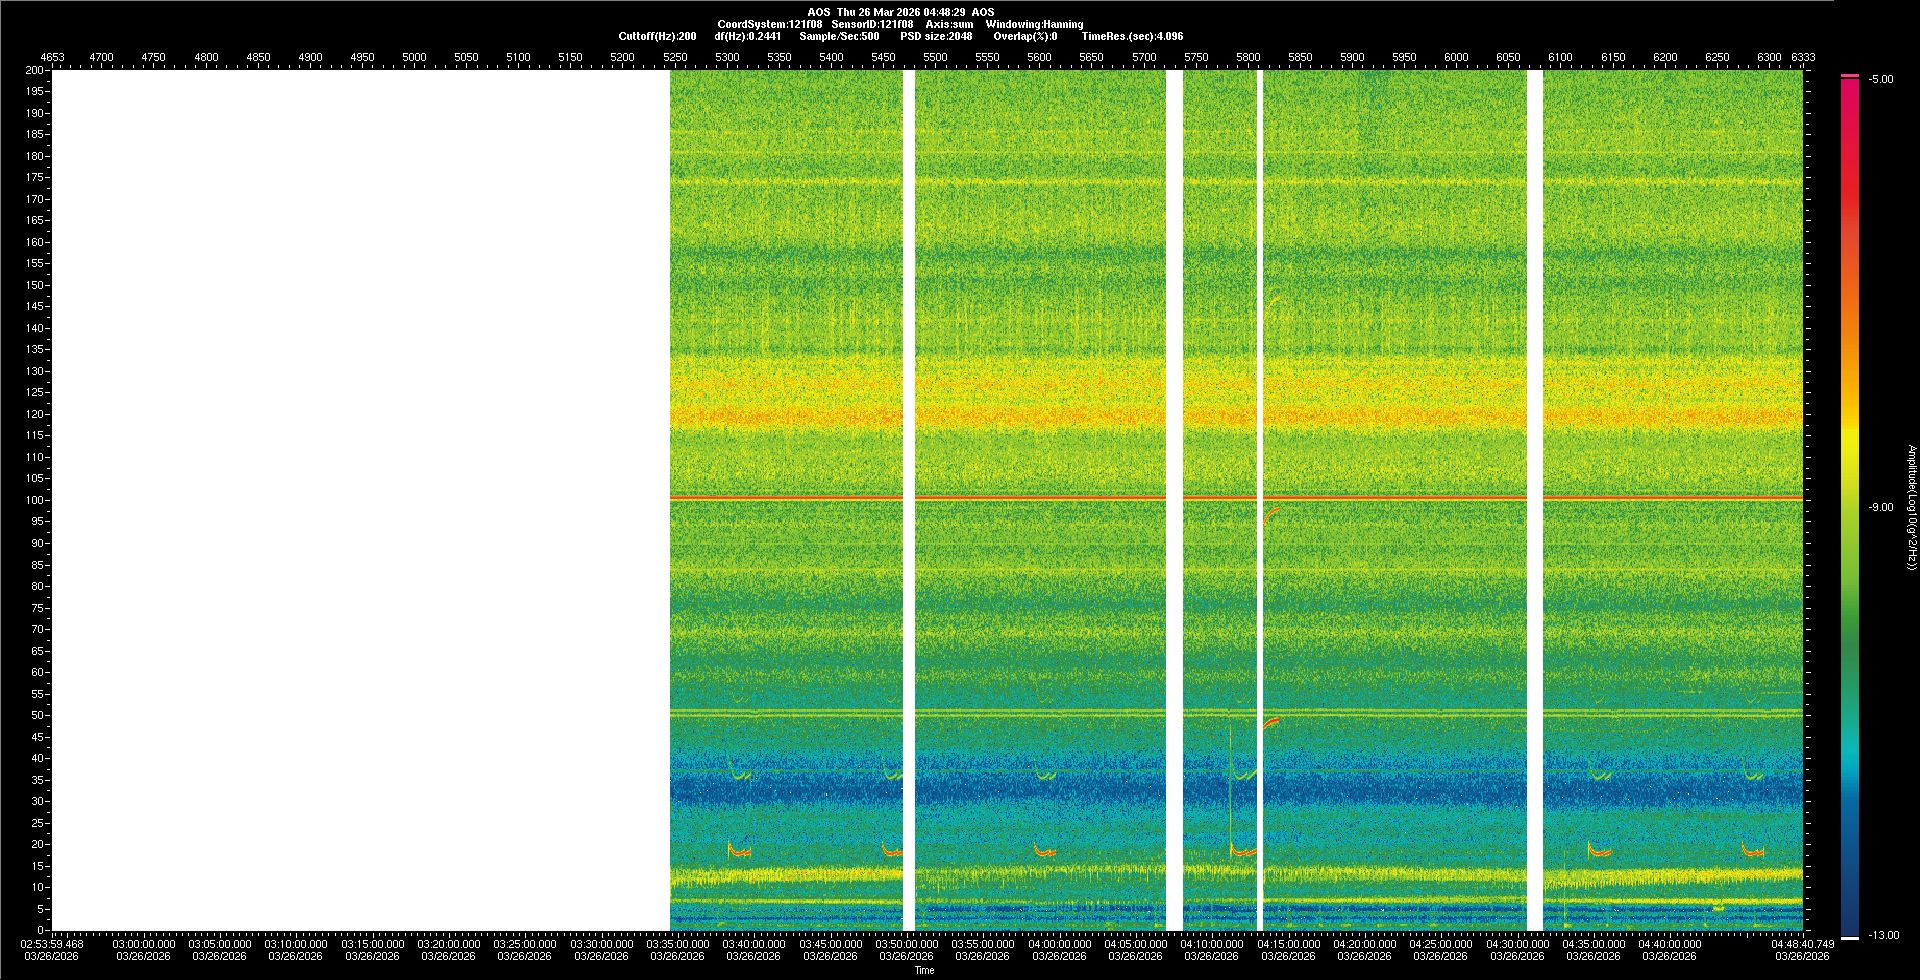Select the -9.00 color scale label
Image resolution: width=1920 pixels, height=980 pixels.
click(1881, 508)
